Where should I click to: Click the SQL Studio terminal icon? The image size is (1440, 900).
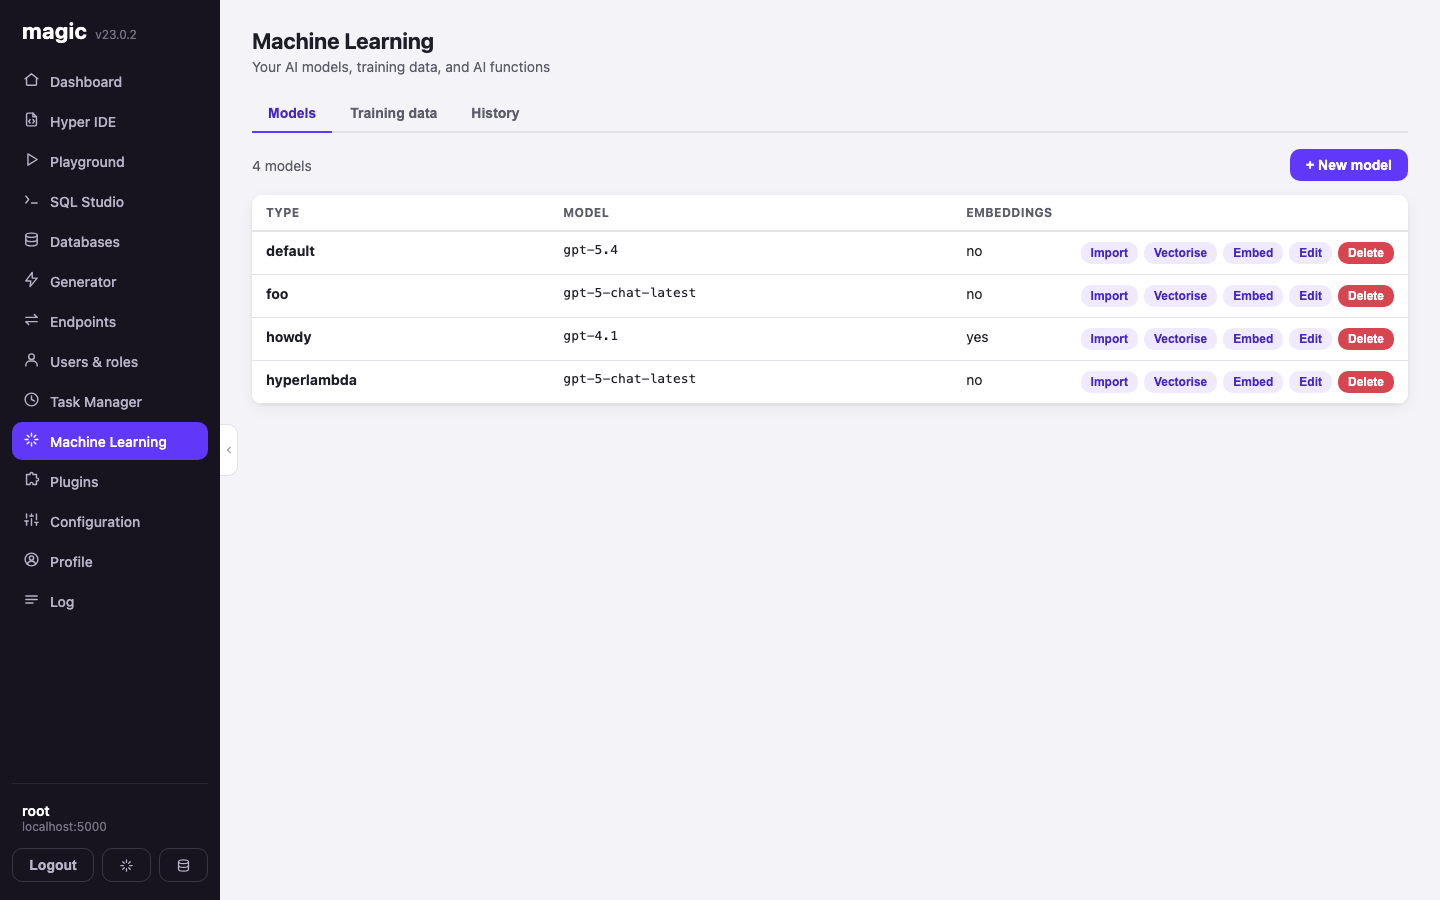[31, 200]
